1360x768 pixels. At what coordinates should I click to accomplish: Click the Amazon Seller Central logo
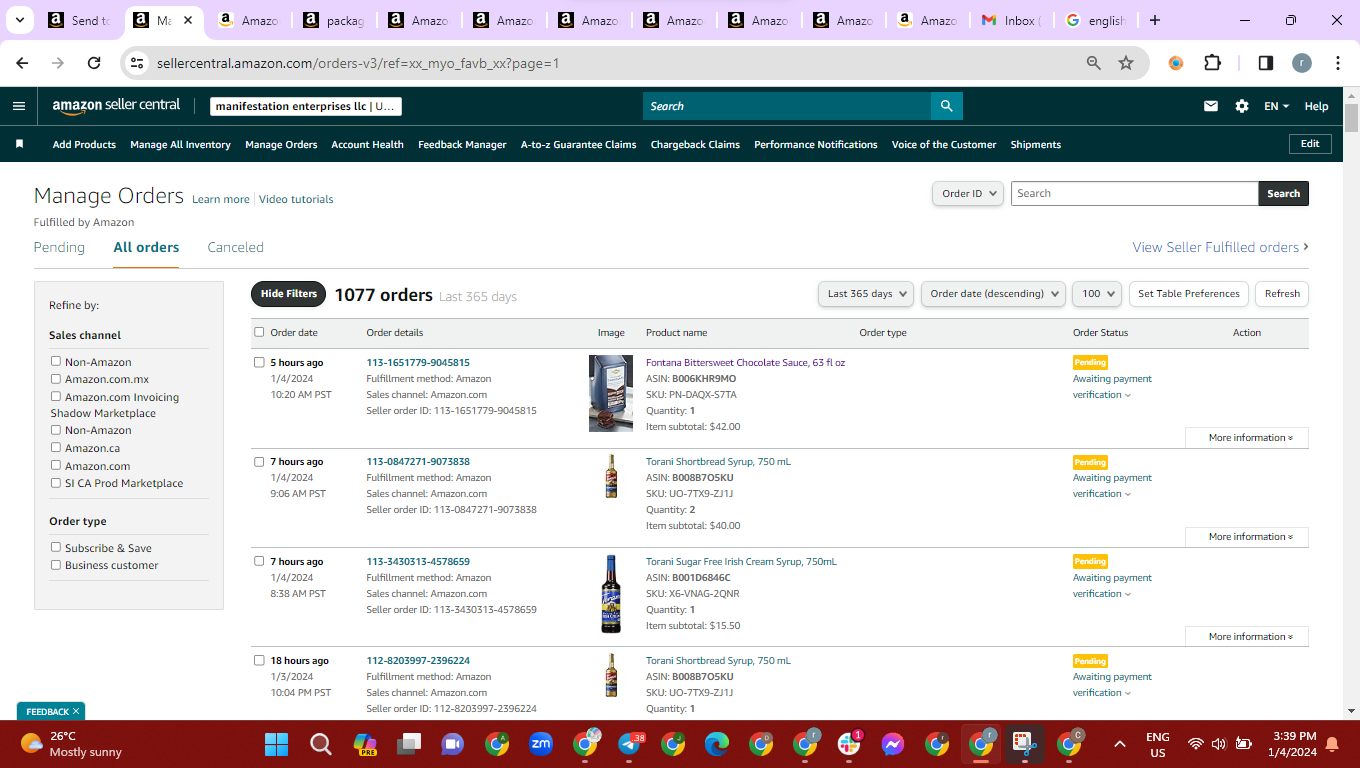(116, 106)
